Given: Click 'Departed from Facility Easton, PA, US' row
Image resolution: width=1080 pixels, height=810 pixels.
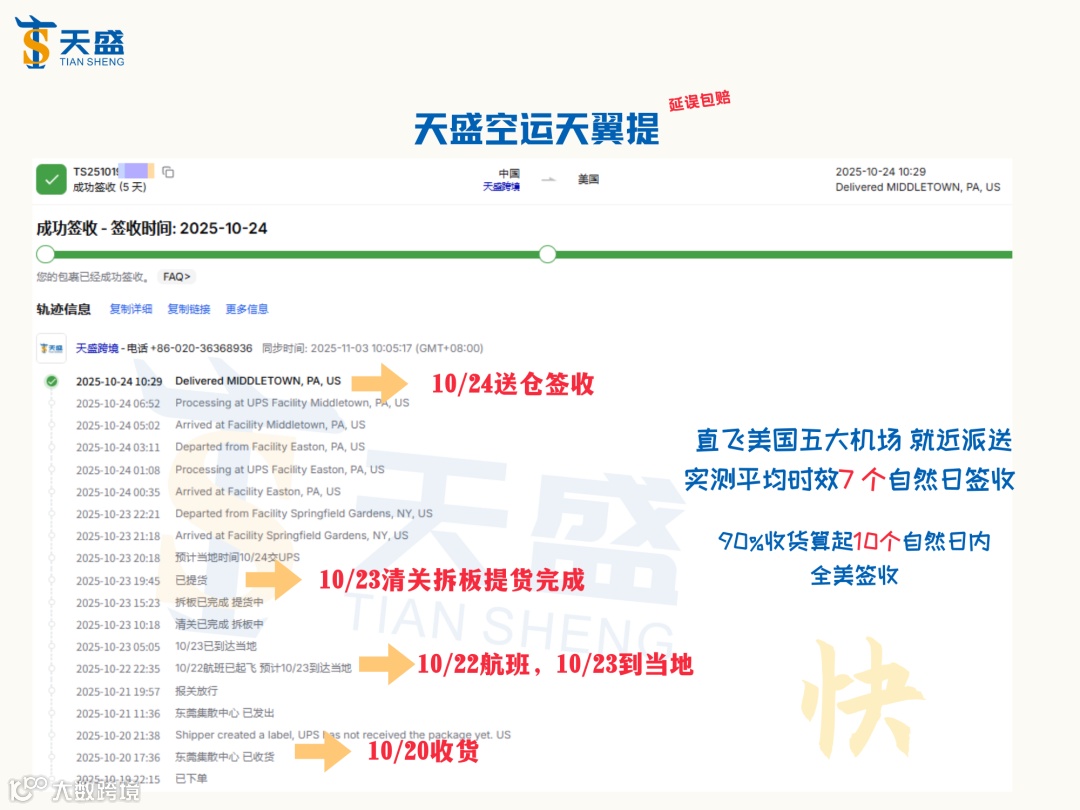Looking at the screenshot, I should click(220, 447).
